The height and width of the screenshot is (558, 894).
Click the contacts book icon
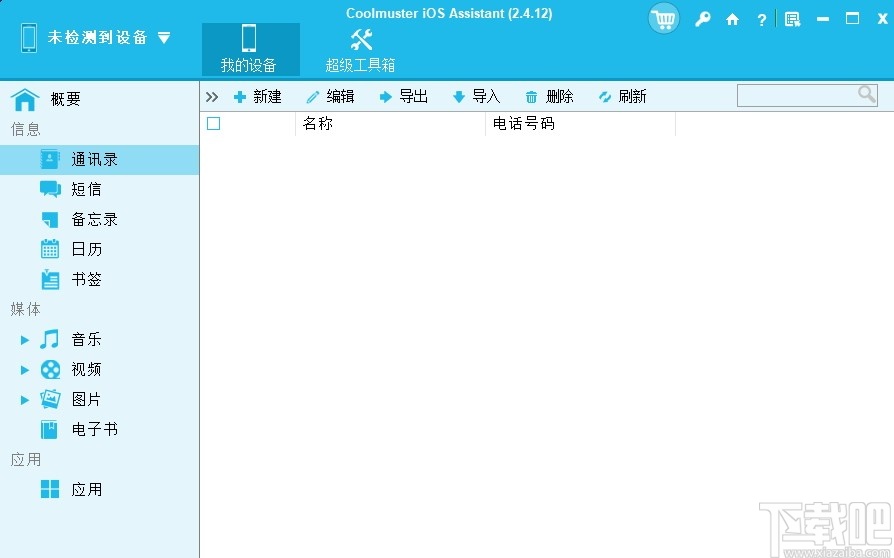50,159
